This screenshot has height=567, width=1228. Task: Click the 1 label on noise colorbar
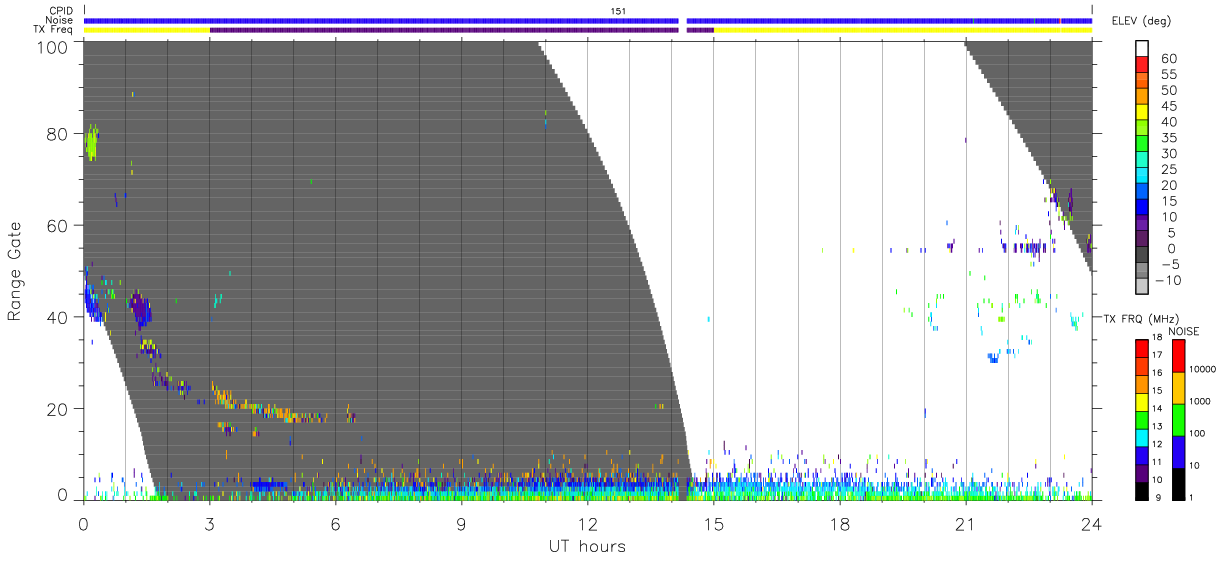click(1193, 497)
